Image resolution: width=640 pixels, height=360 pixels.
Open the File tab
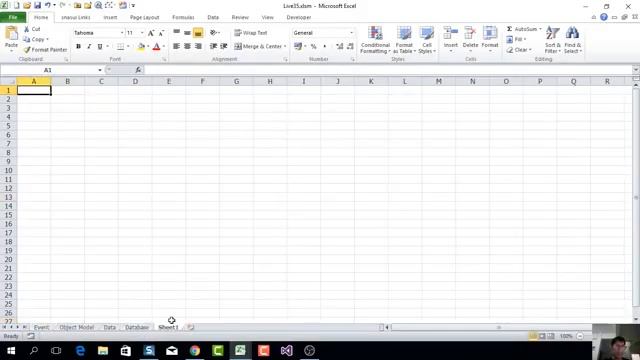tap(13, 17)
